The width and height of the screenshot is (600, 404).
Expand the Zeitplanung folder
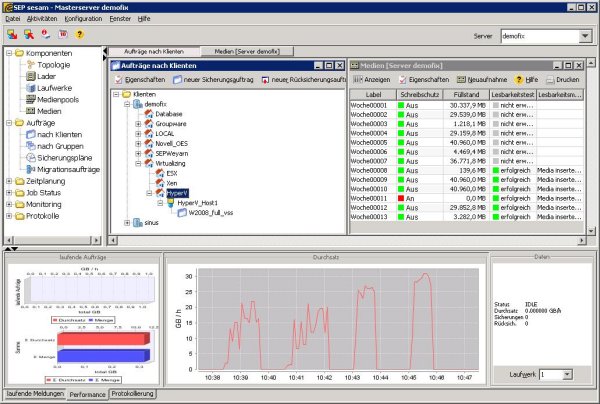pyautogui.click(x=9, y=181)
